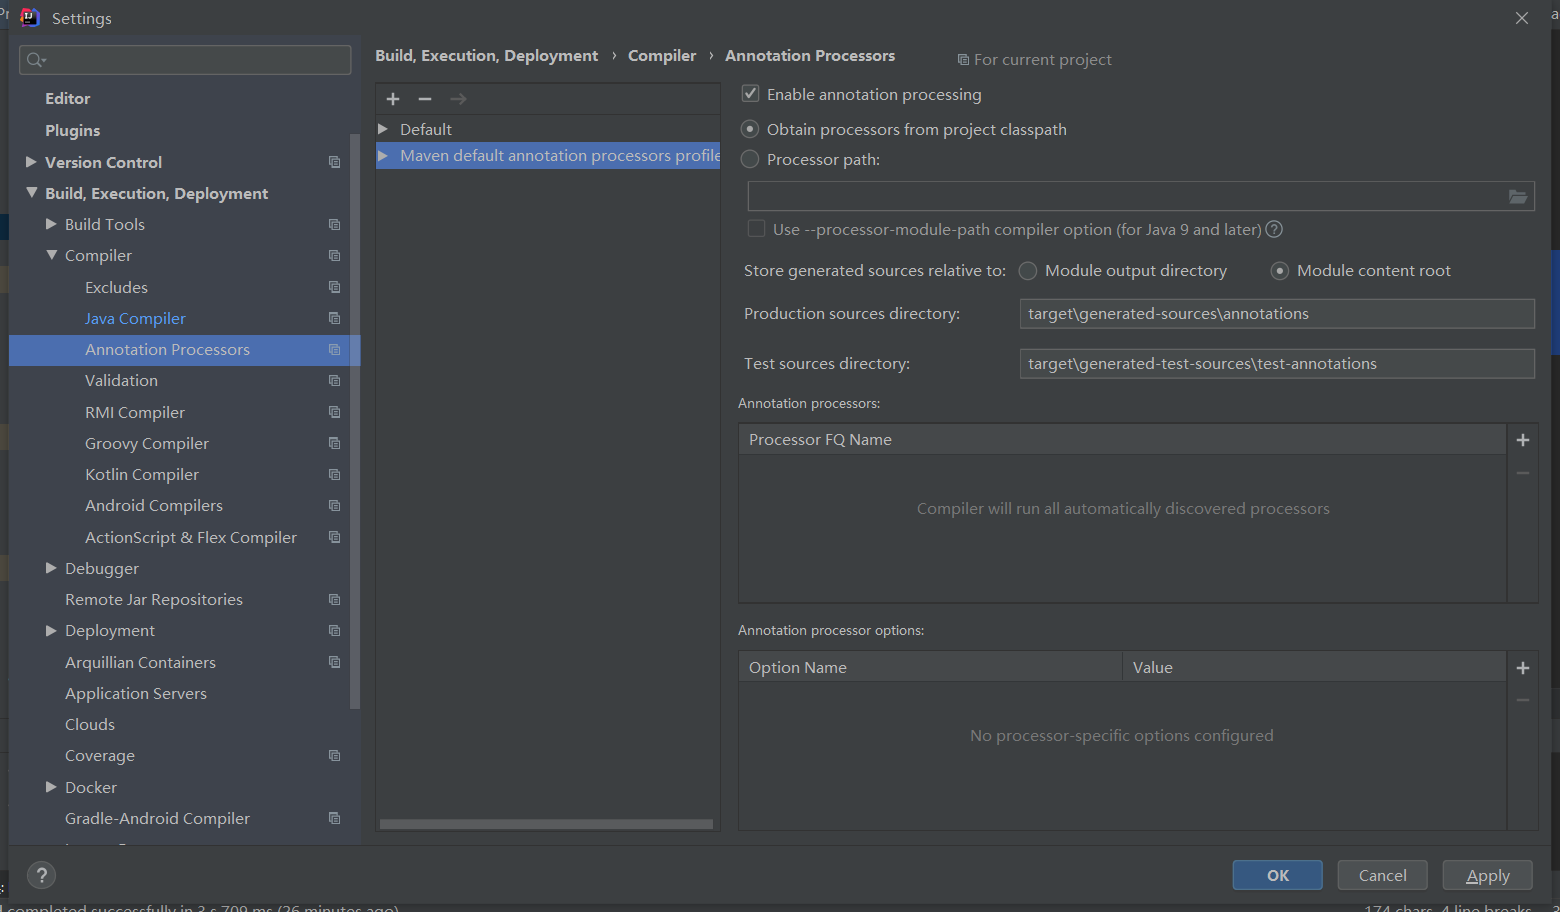Click the search icon in the settings search box
1560x912 pixels.
(36, 60)
